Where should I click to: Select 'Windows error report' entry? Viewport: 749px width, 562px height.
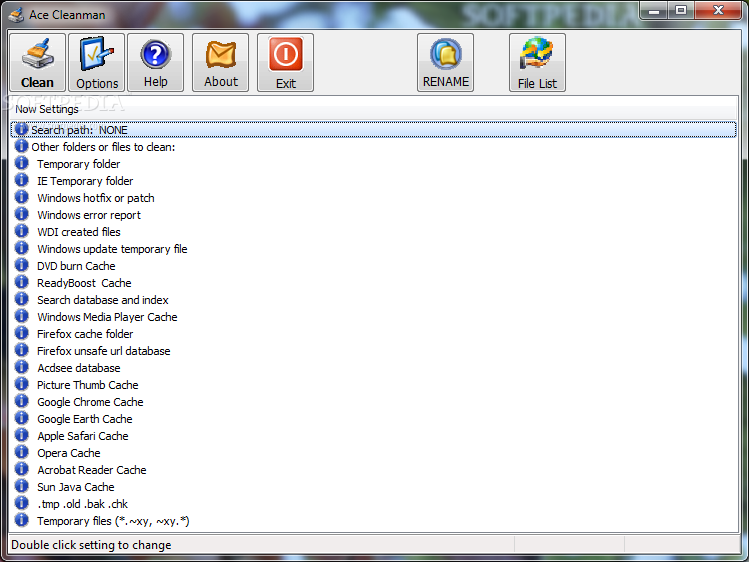pyautogui.click(x=89, y=215)
